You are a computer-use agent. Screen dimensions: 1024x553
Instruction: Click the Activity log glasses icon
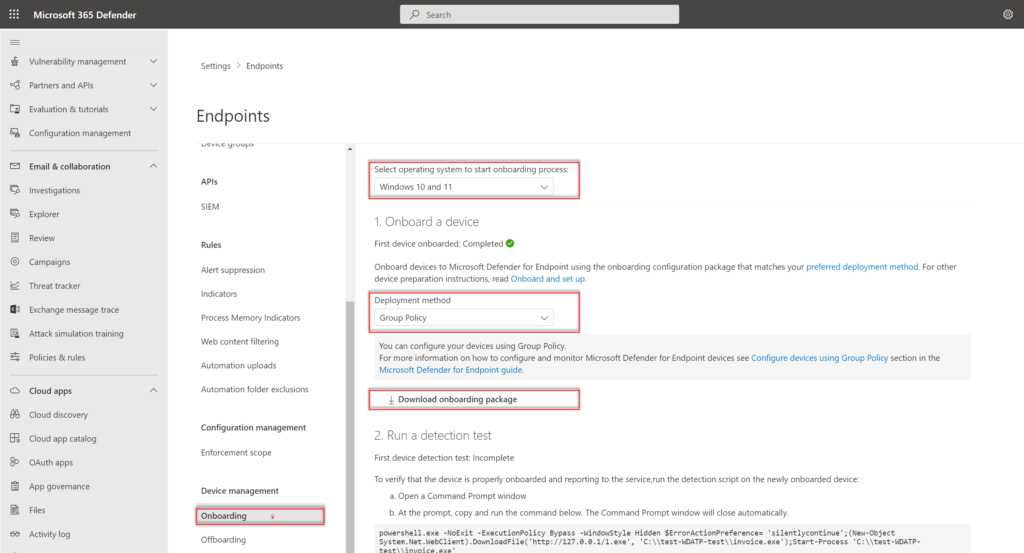point(15,534)
